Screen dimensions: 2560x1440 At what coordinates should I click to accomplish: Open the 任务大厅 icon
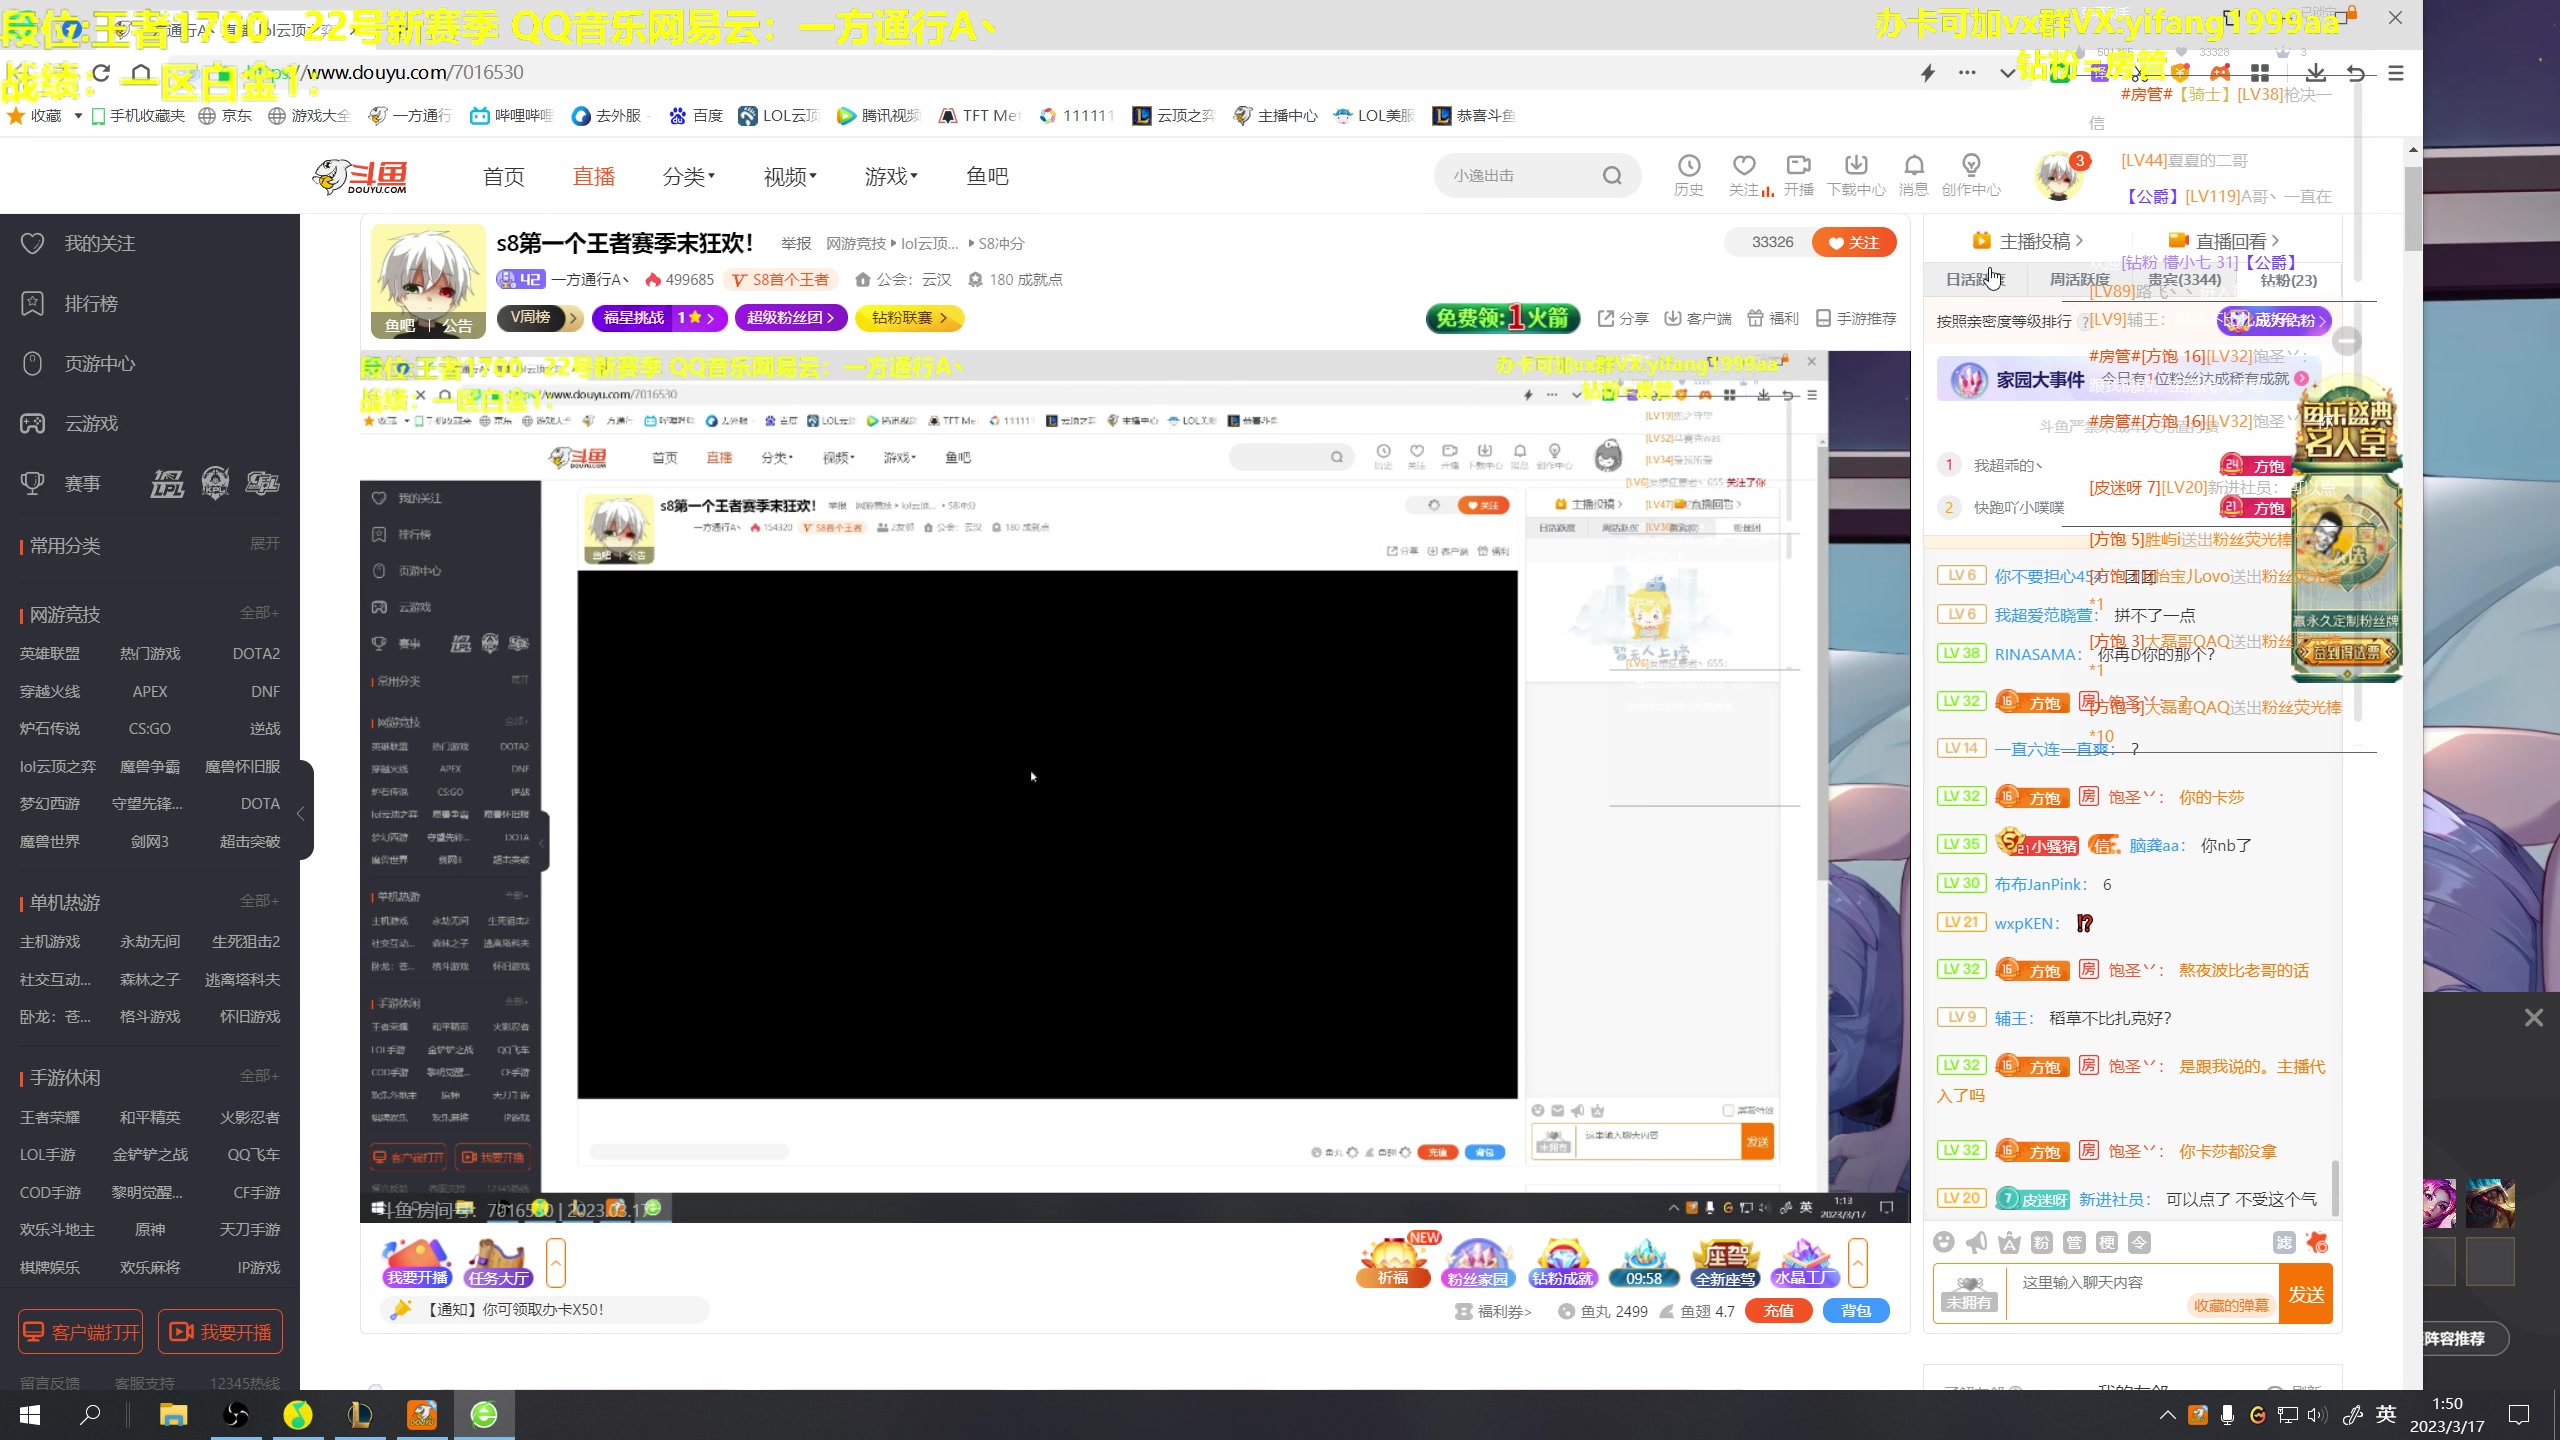(499, 1262)
